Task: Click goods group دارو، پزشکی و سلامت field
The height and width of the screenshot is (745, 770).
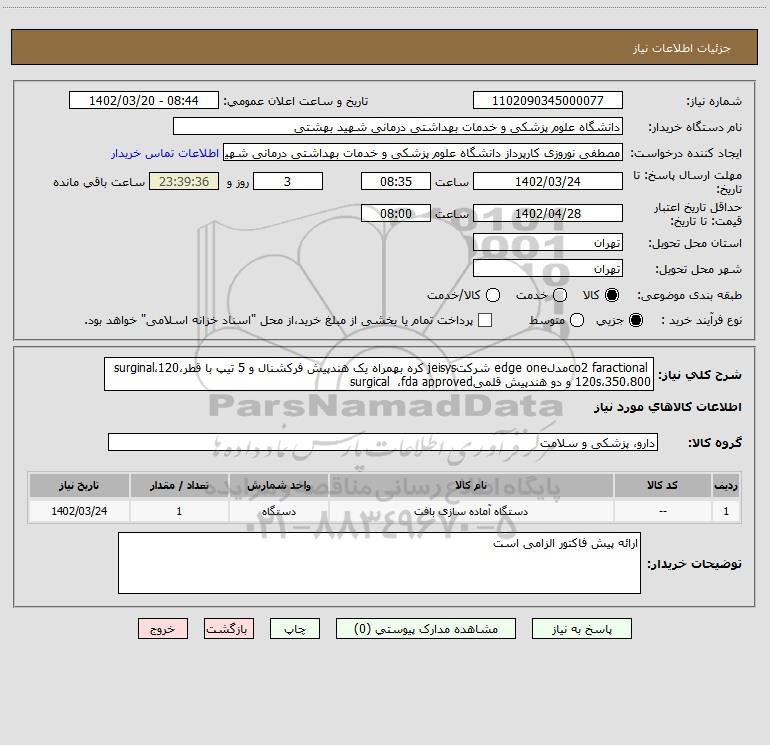Action: click(383, 442)
